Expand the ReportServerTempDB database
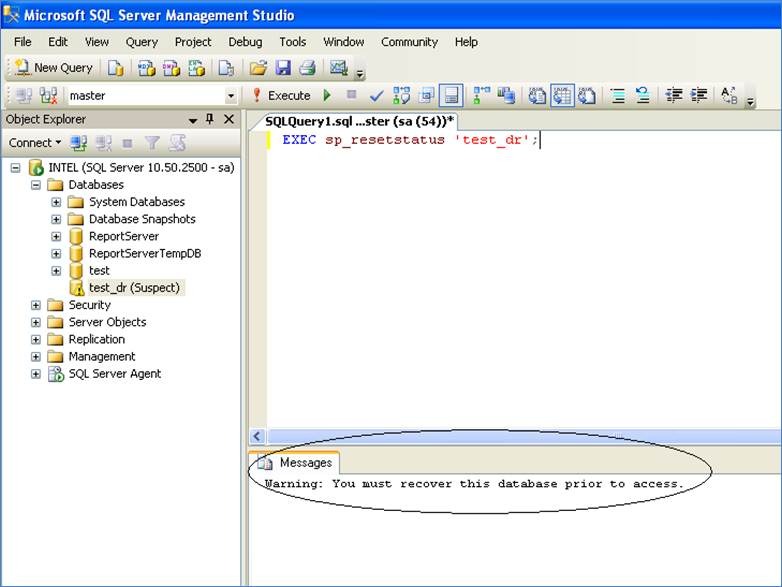Screen dimensions: 782x587 [56, 253]
